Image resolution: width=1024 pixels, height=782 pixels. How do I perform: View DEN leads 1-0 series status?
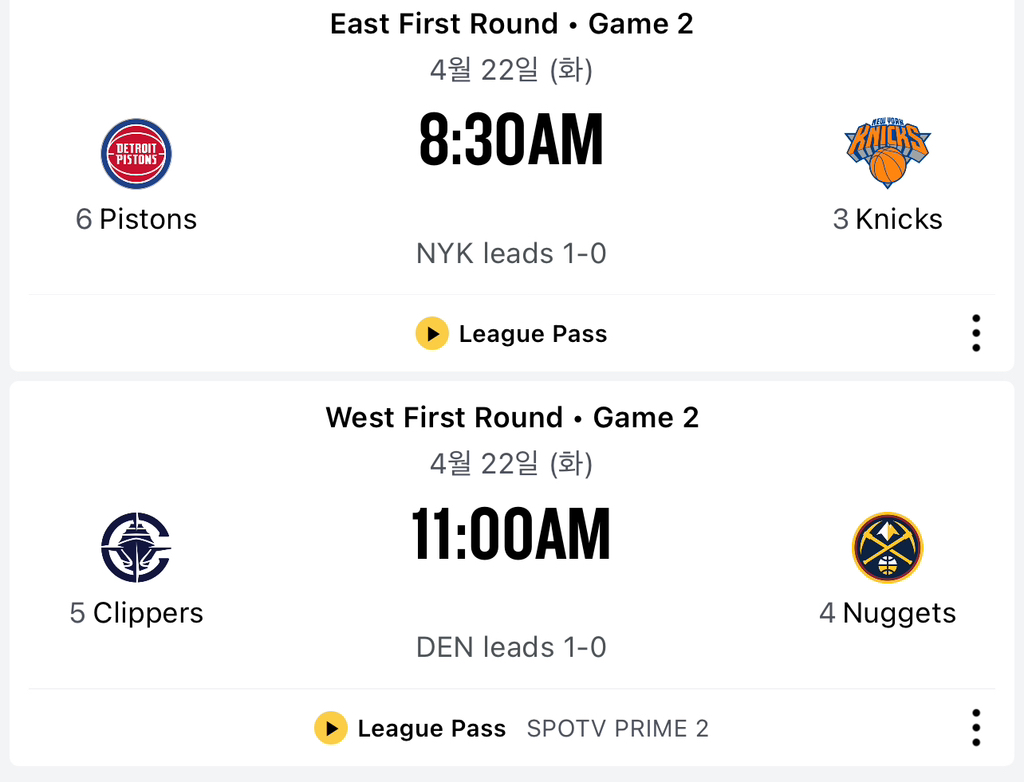click(x=511, y=648)
